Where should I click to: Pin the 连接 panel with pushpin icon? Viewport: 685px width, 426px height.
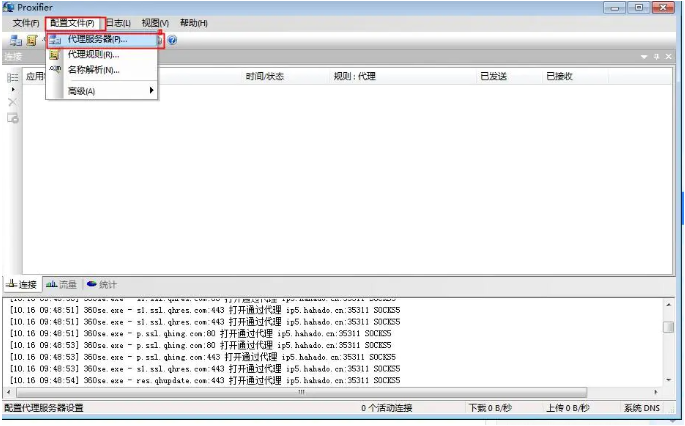pos(656,57)
